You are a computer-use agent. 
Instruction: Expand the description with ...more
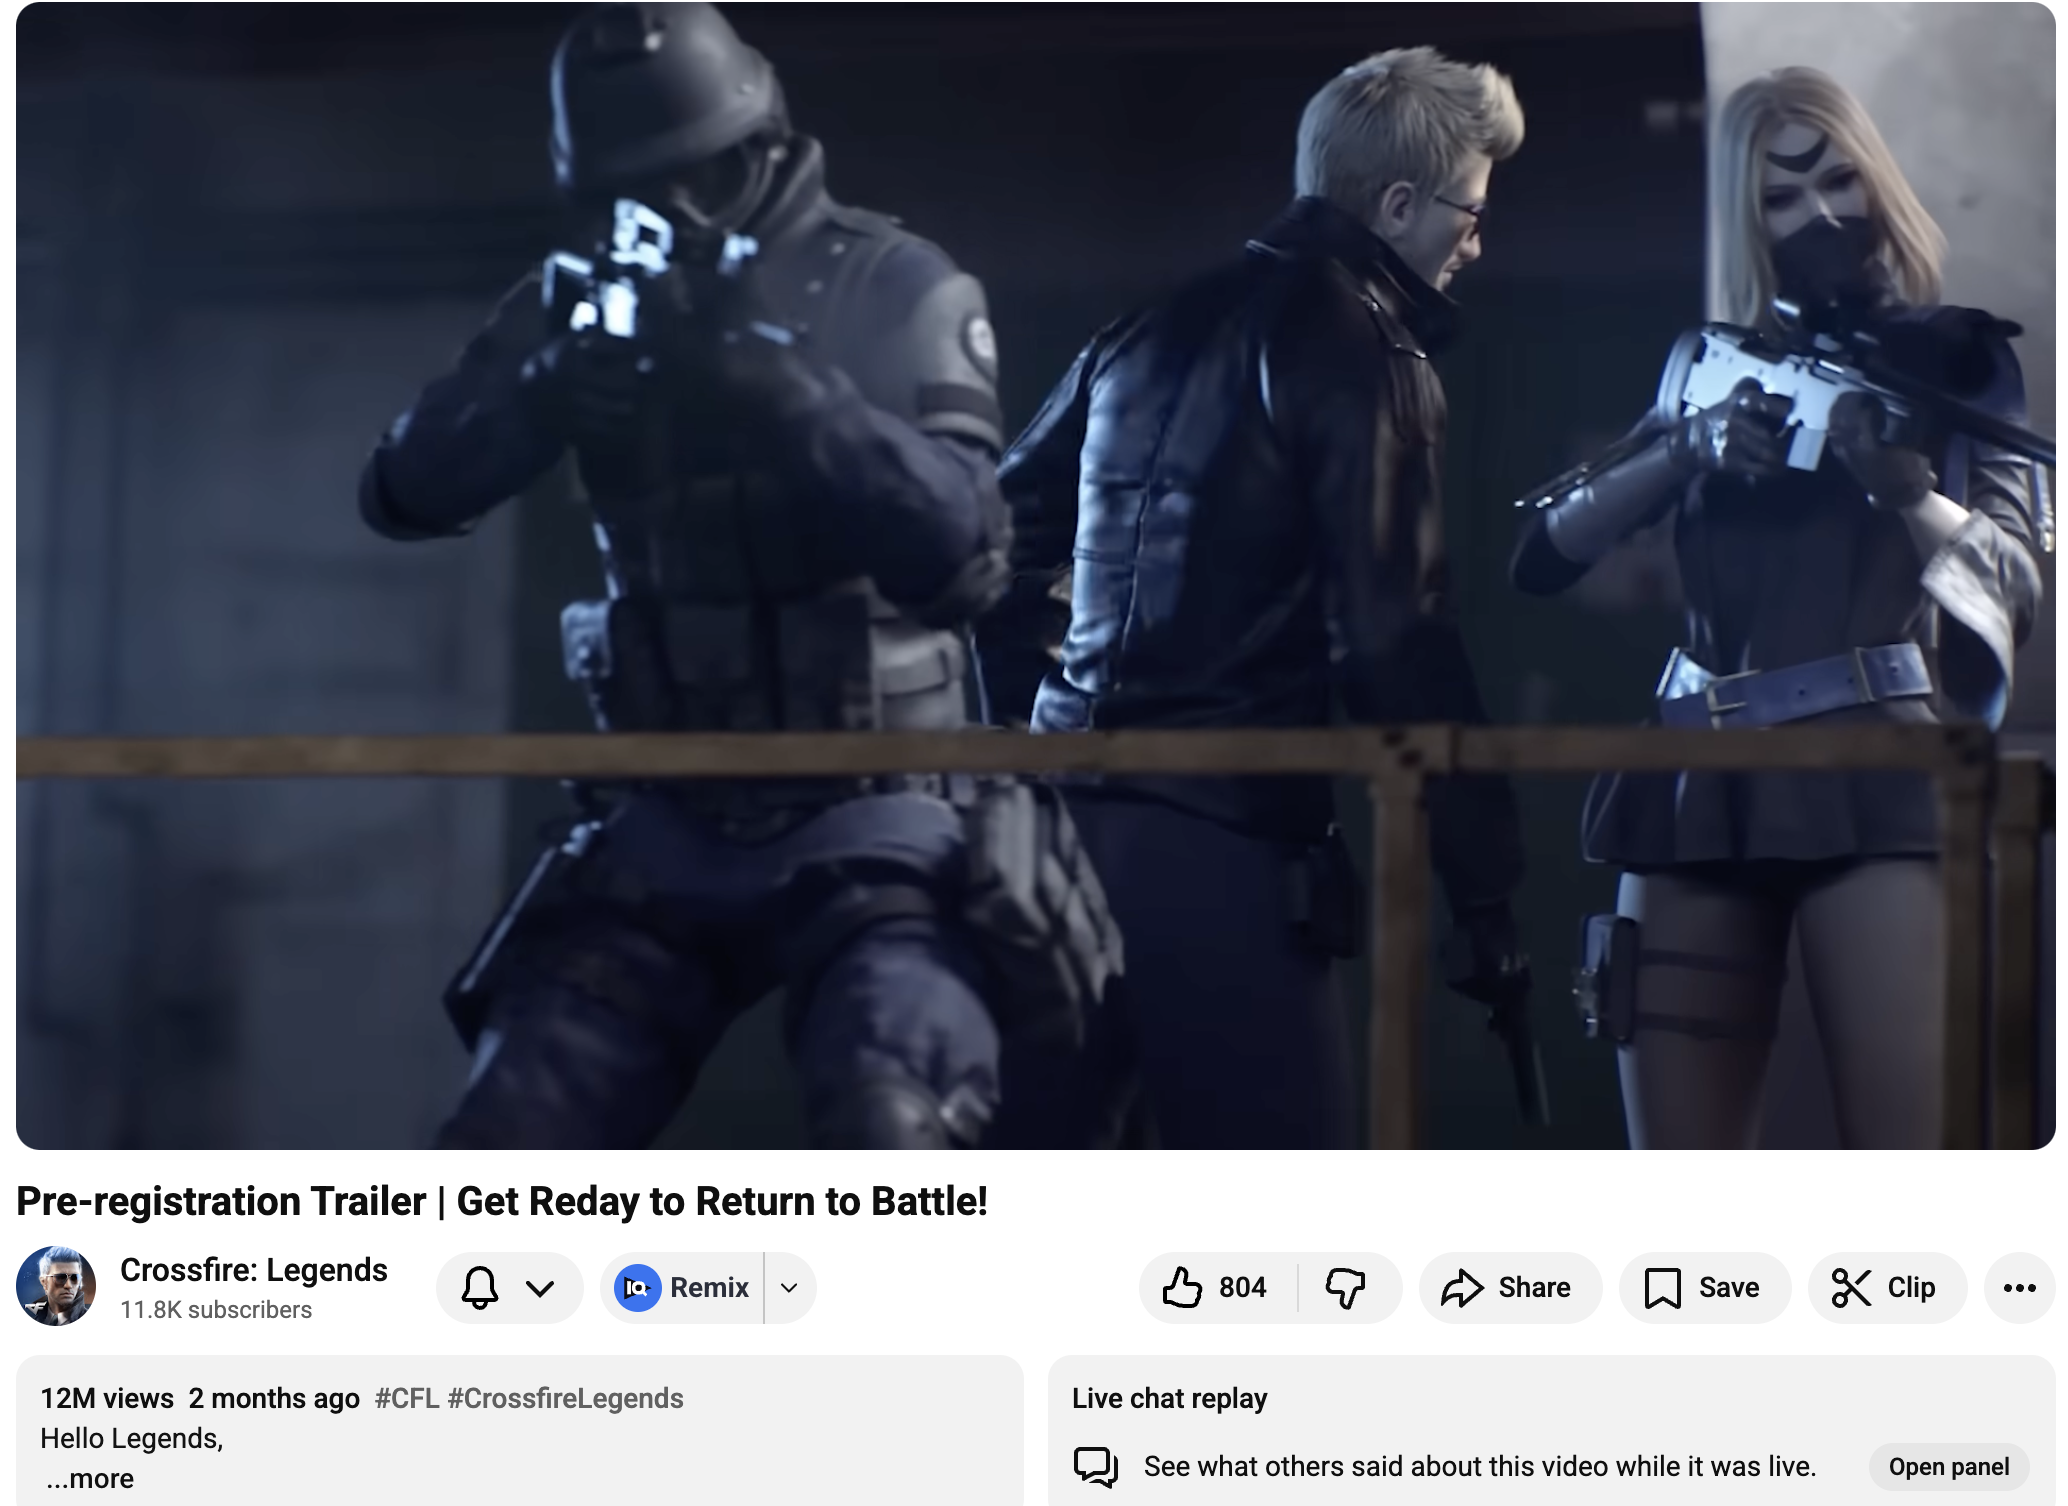pos(90,1478)
